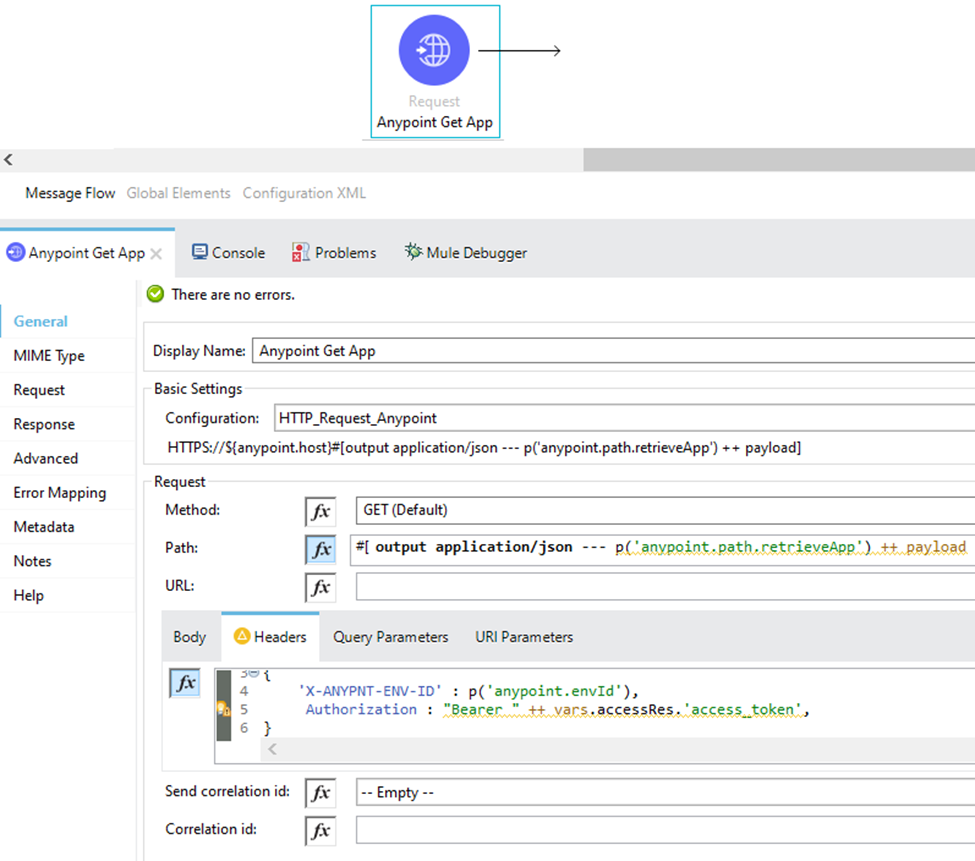Select the Body tab
This screenshot has width=975, height=861.
click(190, 637)
